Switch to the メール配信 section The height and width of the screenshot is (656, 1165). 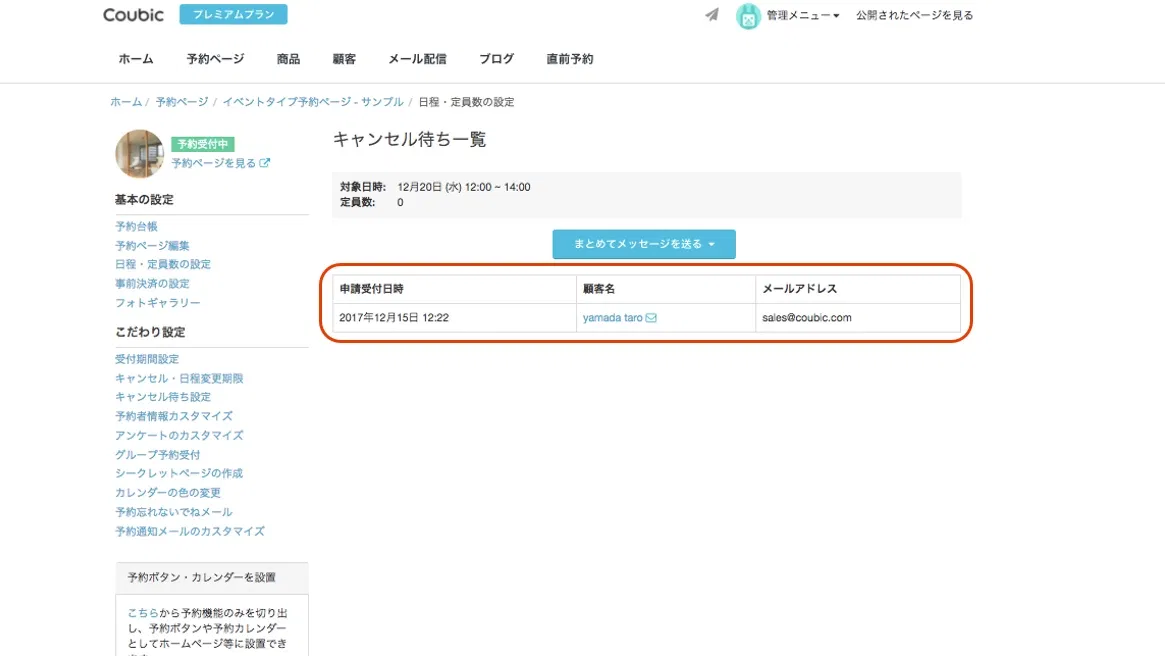pyautogui.click(x=418, y=59)
